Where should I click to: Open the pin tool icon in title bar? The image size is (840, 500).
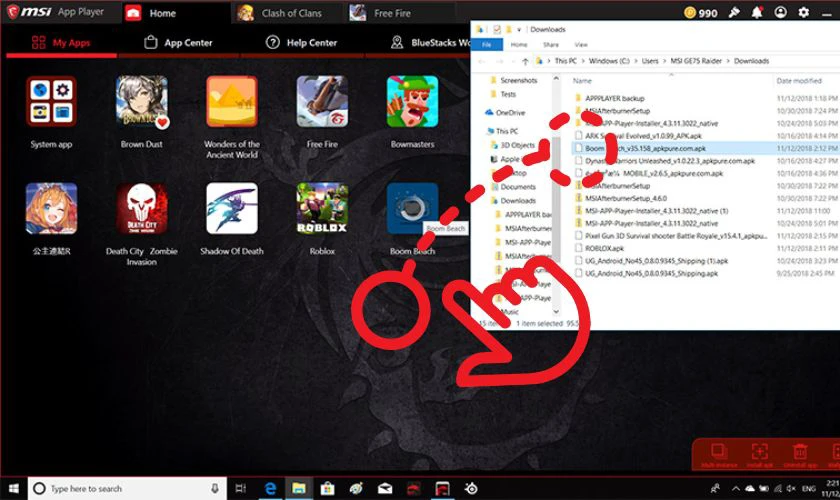(734, 12)
